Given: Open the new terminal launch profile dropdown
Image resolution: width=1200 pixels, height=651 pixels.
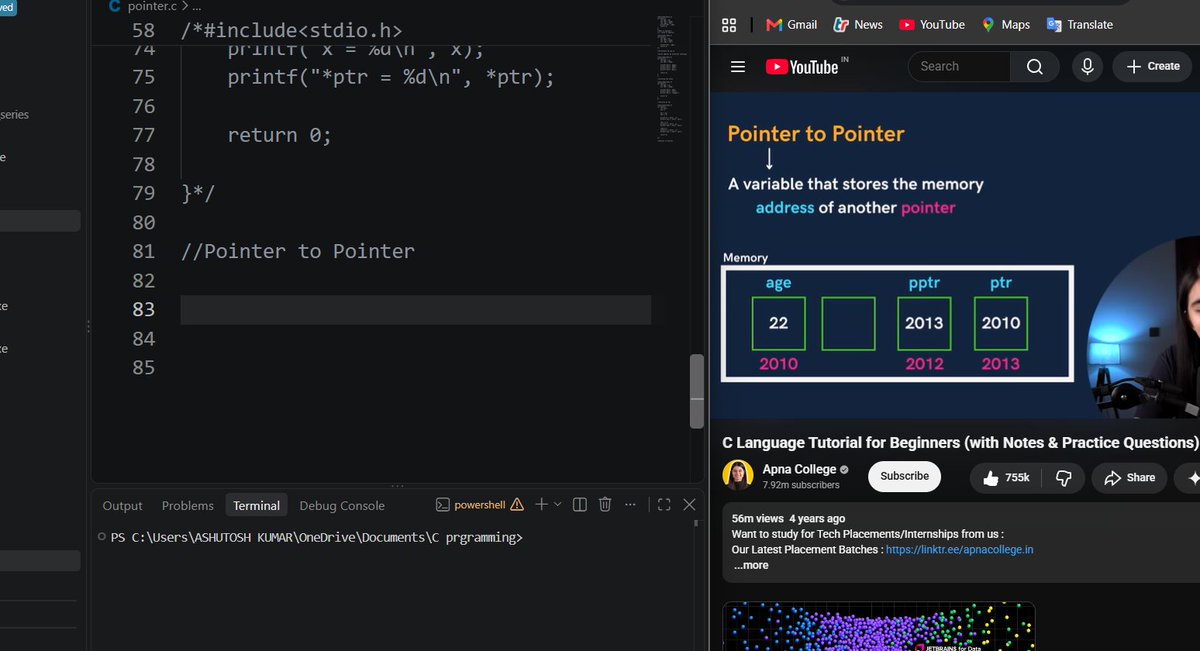Looking at the screenshot, I should (x=558, y=505).
